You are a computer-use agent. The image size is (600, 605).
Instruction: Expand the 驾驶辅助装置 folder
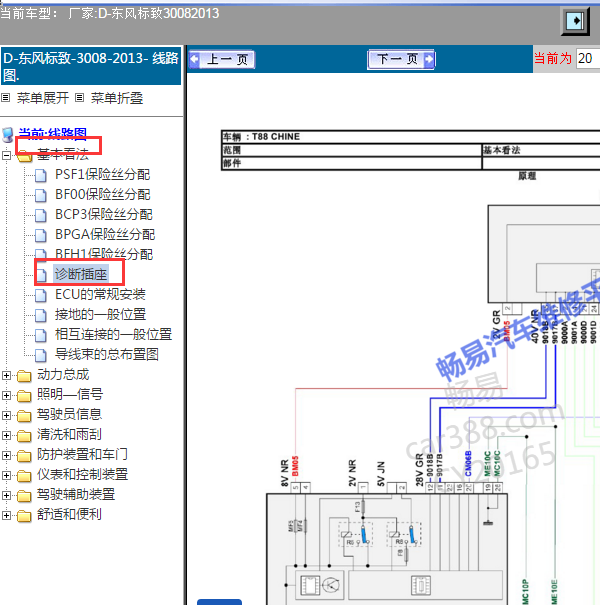click(6, 496)
